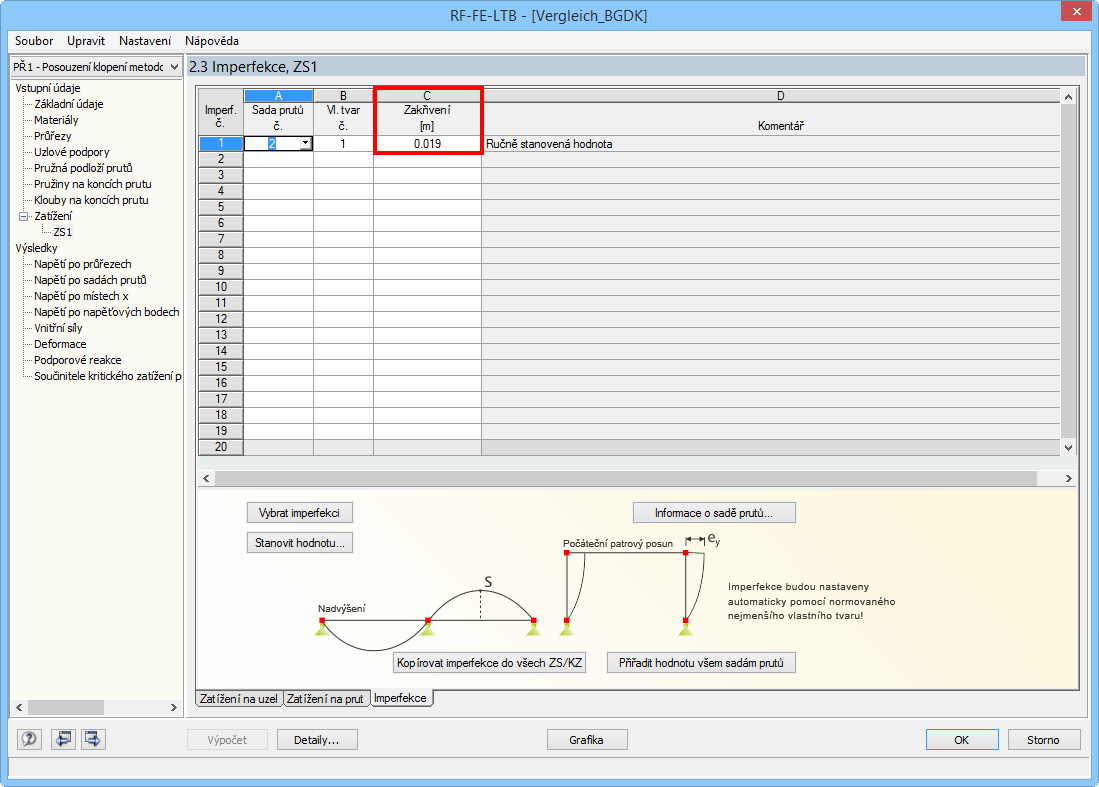The width and height of the screenshot is (1099, 787).
Task: Confirm with the OK button
Action: click(x=962, y=740)
